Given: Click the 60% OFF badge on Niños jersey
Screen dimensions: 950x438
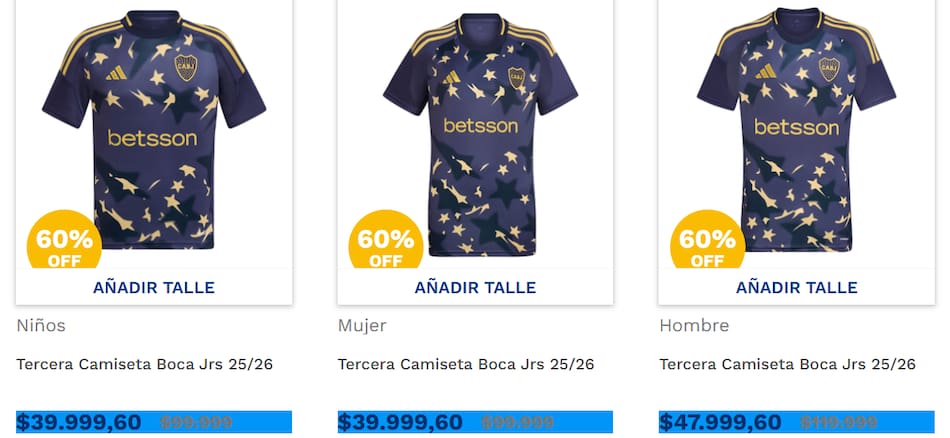Looking at the screenshot, I should [x=64, y=240].
